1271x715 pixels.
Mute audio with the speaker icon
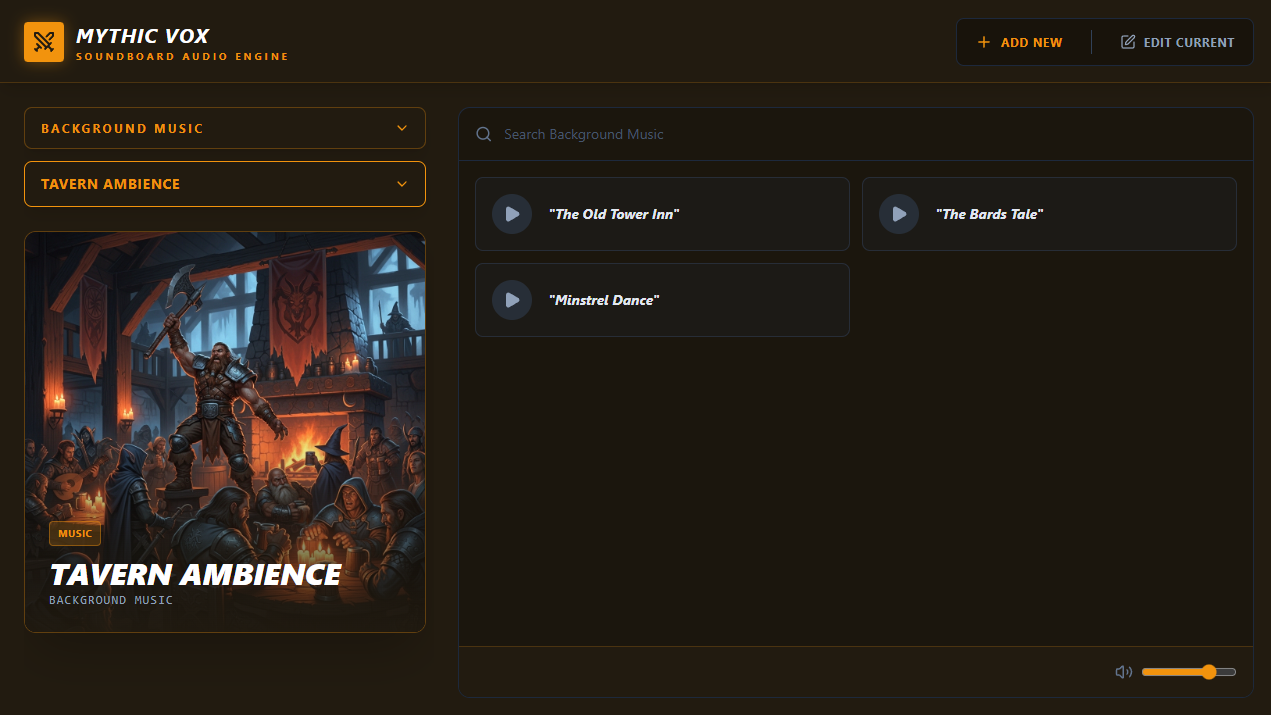(x=1124, y=672)
